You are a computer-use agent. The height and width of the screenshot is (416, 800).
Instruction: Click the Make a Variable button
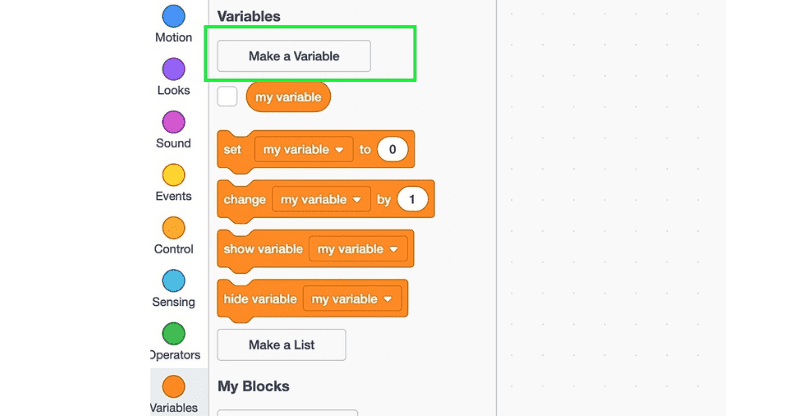(x=294, y=56)
